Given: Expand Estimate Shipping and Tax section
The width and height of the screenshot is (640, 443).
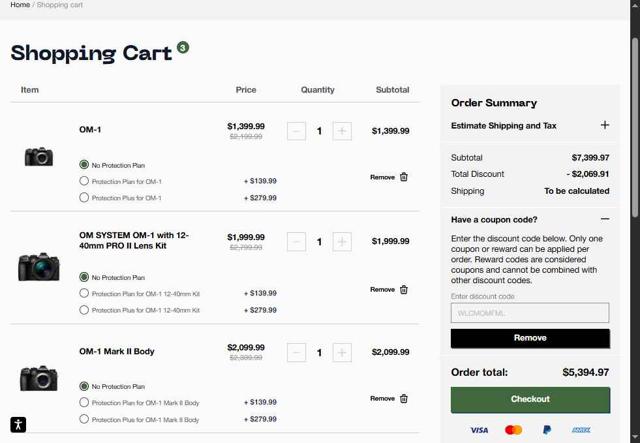Looking at the screenshot, I should pyautogui.click(x=605, y=125).
